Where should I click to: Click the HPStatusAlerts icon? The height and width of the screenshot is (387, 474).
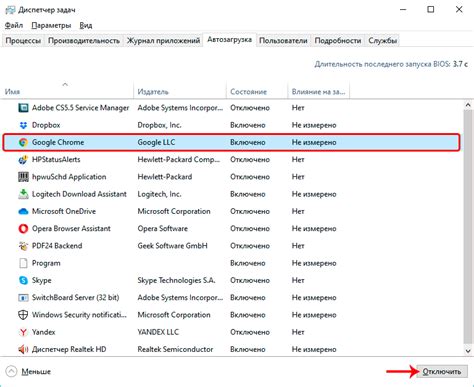coord(23,160)
